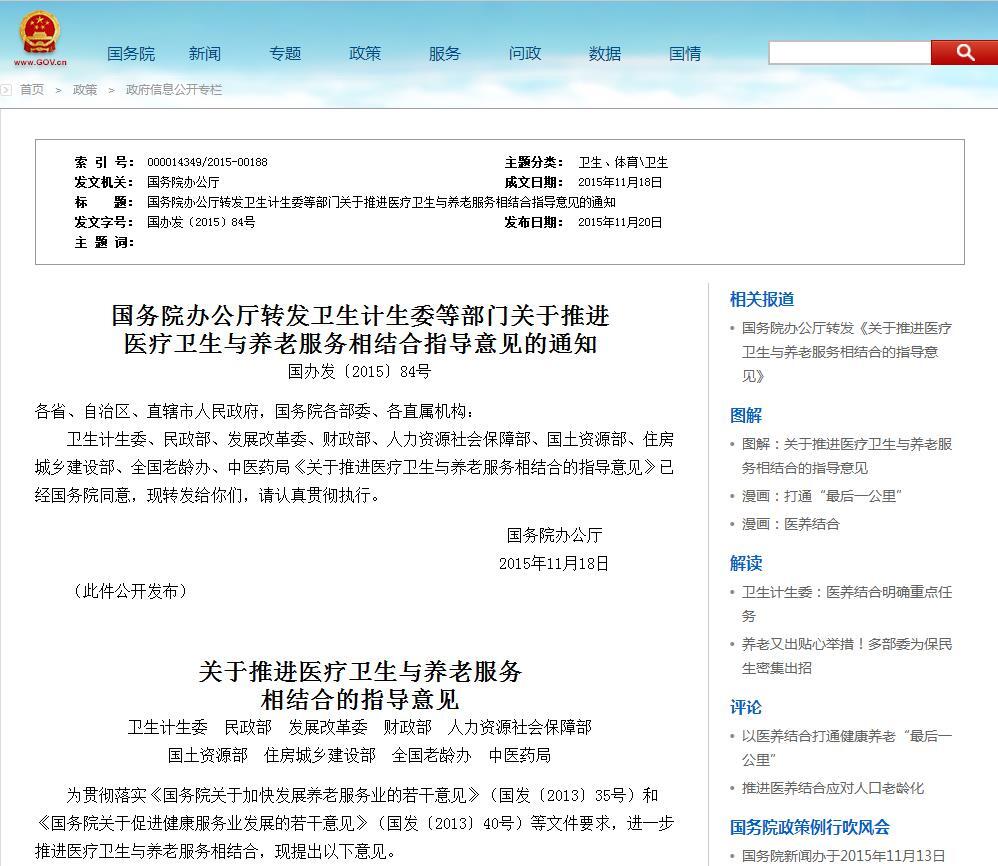
Task: Open 国务院新闻办于2015年11月13日 briefing link
Action: pos(843,856)
